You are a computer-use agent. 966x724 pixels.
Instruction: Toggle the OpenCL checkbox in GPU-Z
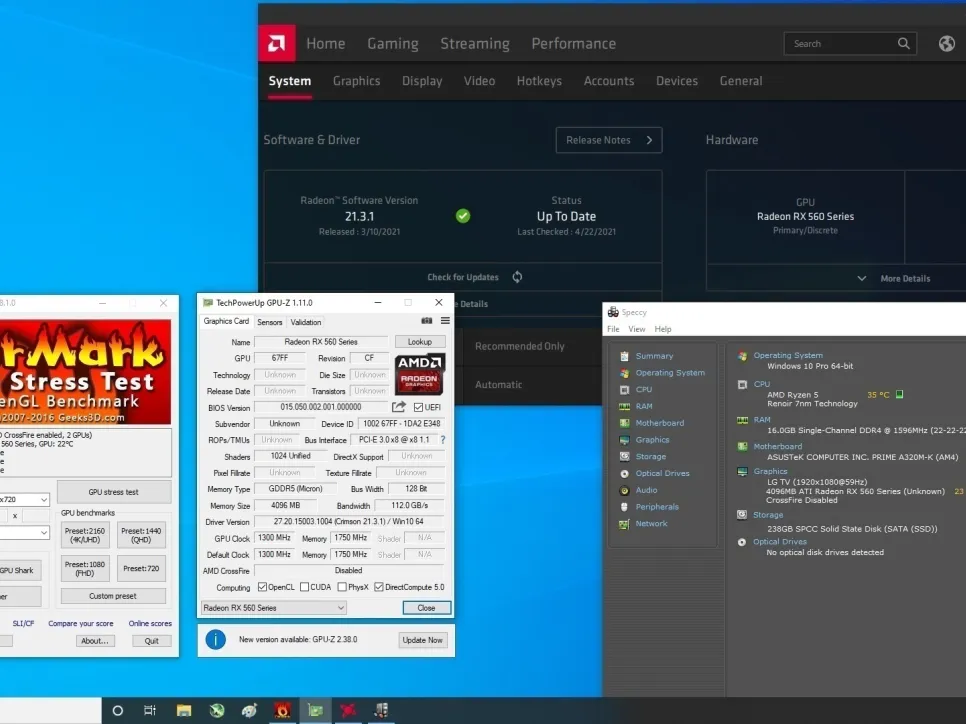[x=262, y=587]
